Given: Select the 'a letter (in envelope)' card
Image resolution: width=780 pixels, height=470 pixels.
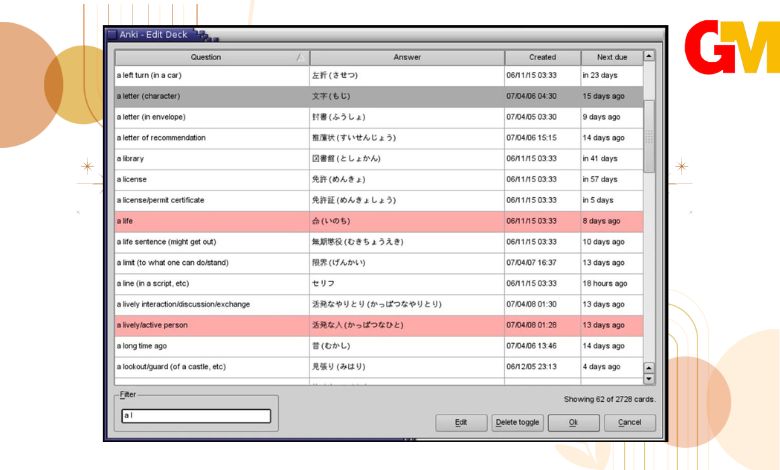Looking at the screenshot, I should point(379,117).
